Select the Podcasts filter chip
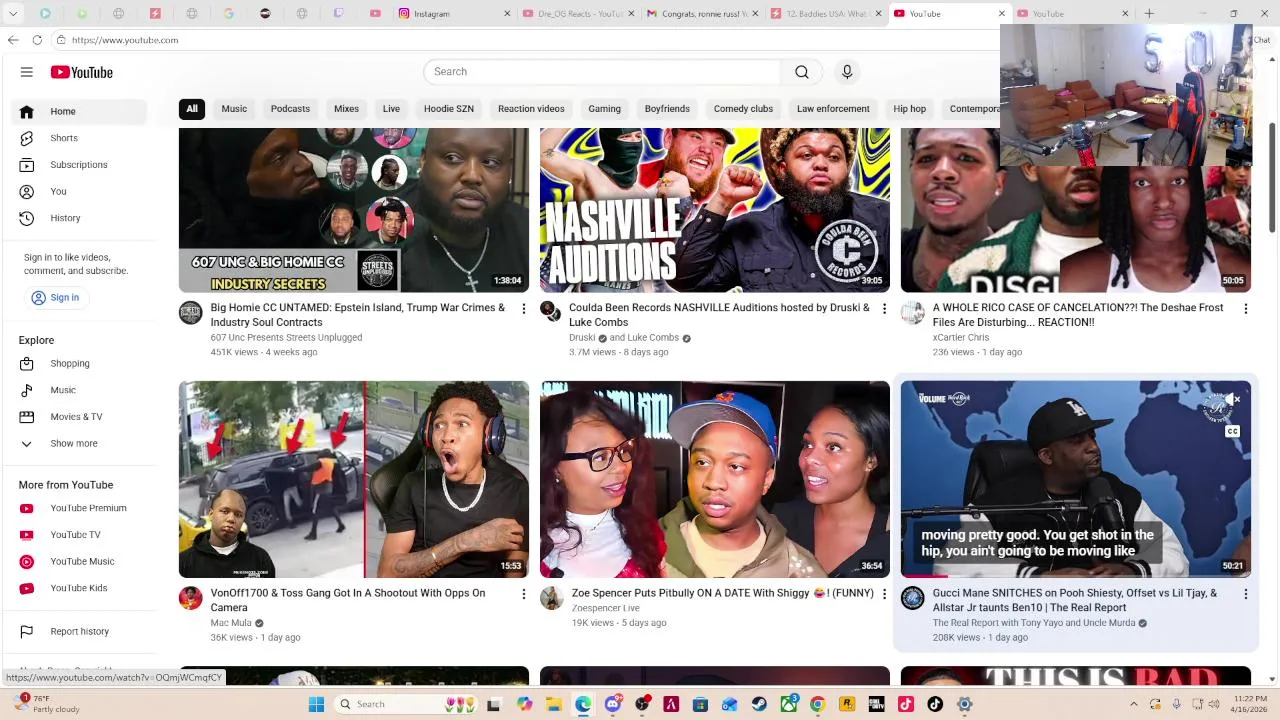The height and width of the screenshot is (720, 1280). click(x=290, y=109)
